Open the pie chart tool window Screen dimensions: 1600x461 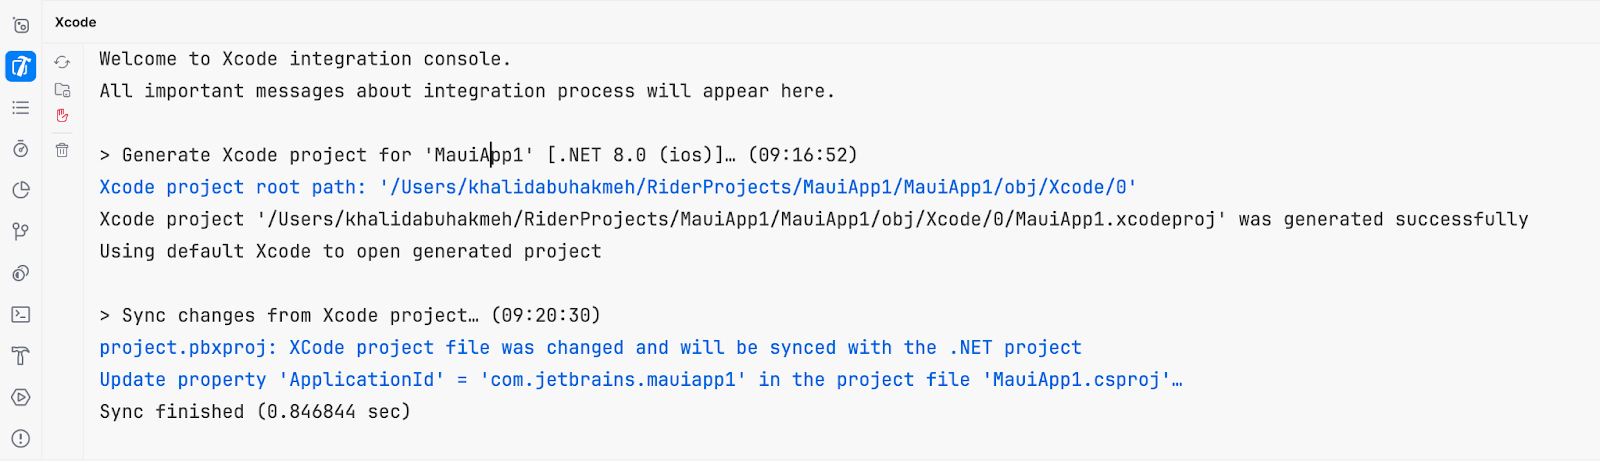coord(21,190)
